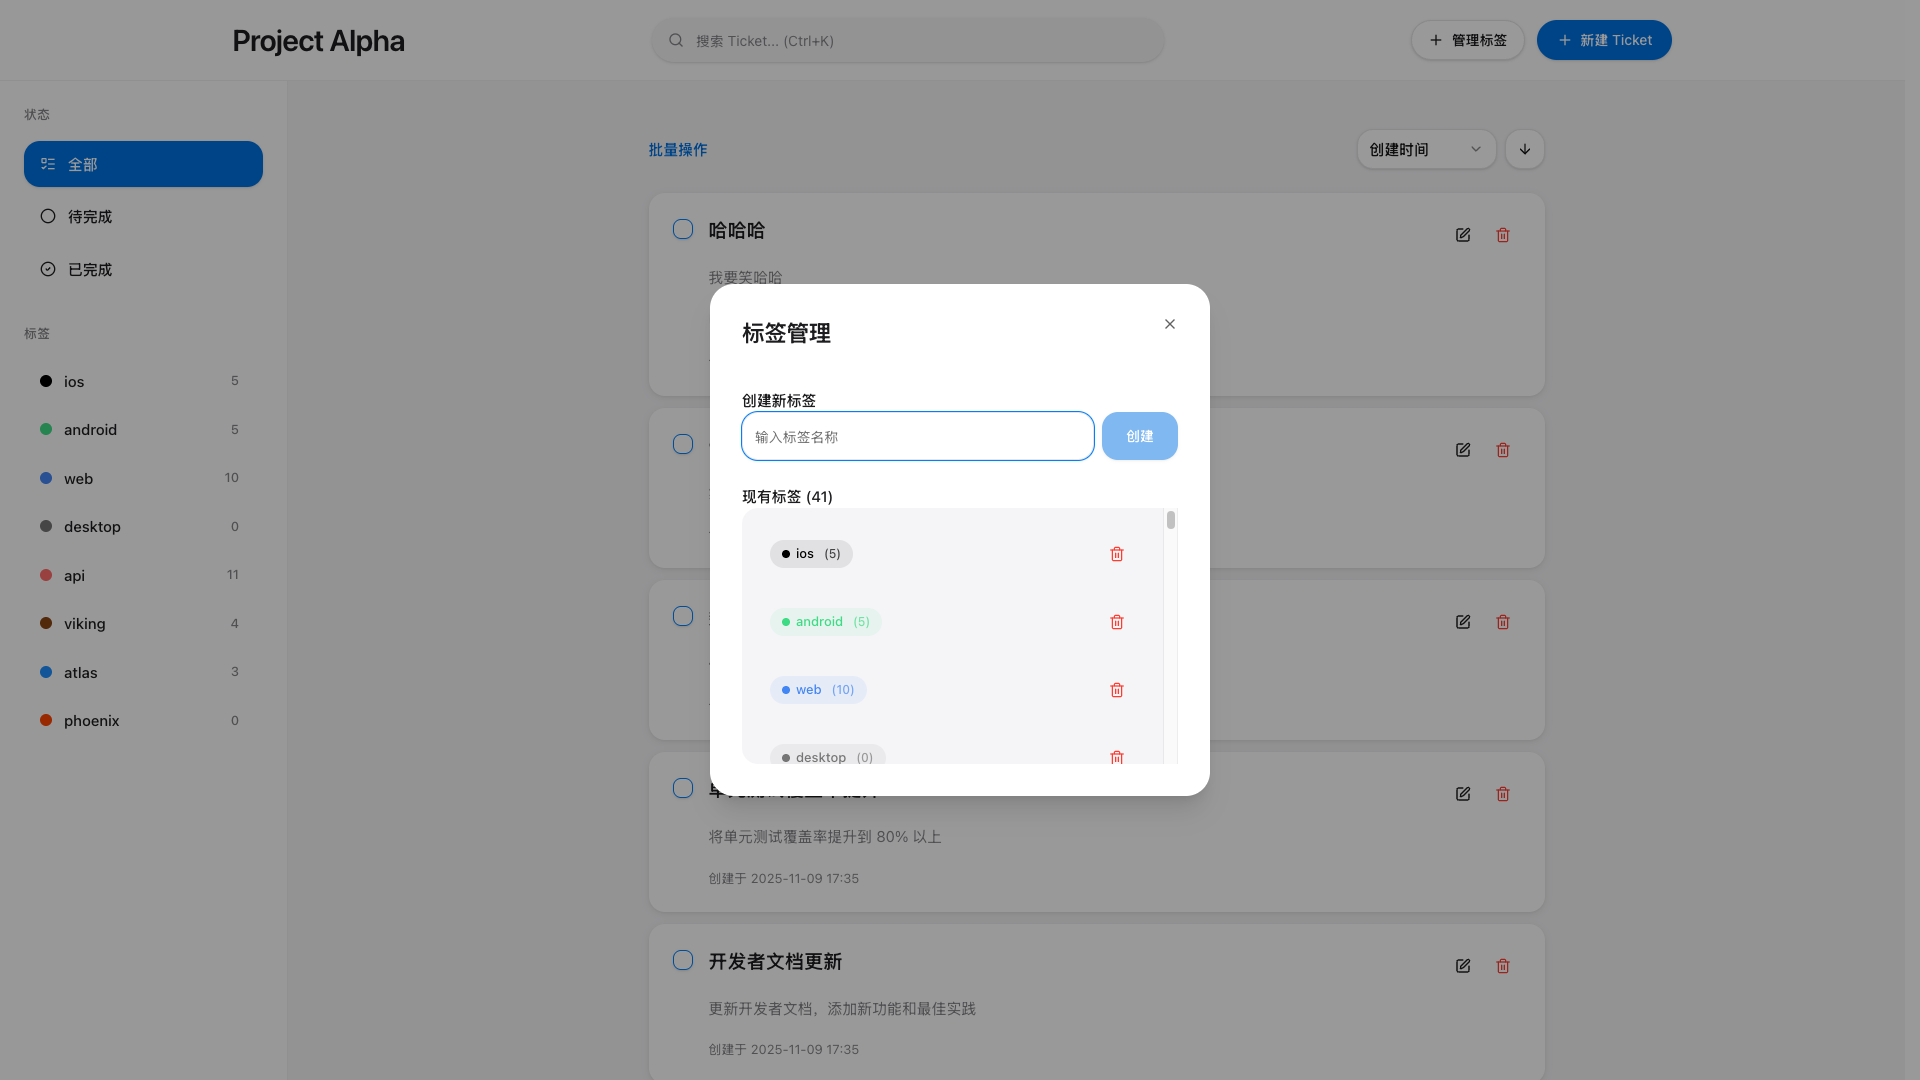Delete the 哈哈哈 ticket

coord(1502,235)
